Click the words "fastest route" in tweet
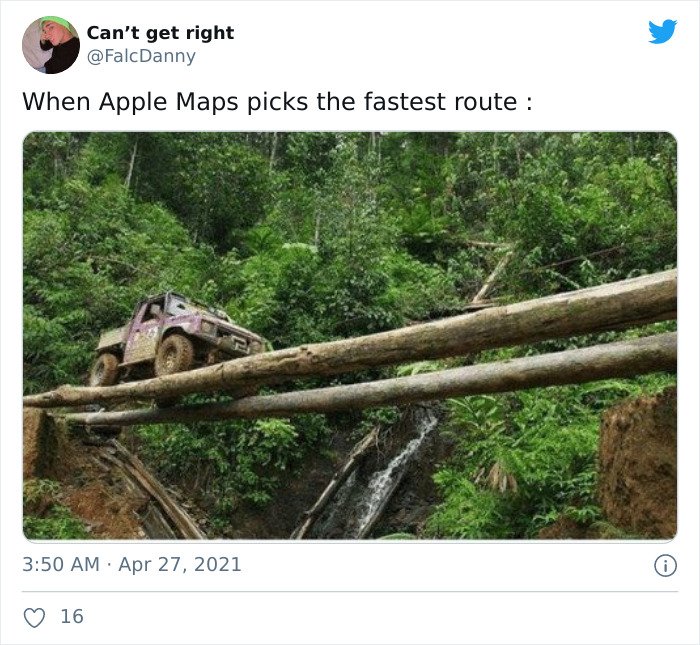 440,102
